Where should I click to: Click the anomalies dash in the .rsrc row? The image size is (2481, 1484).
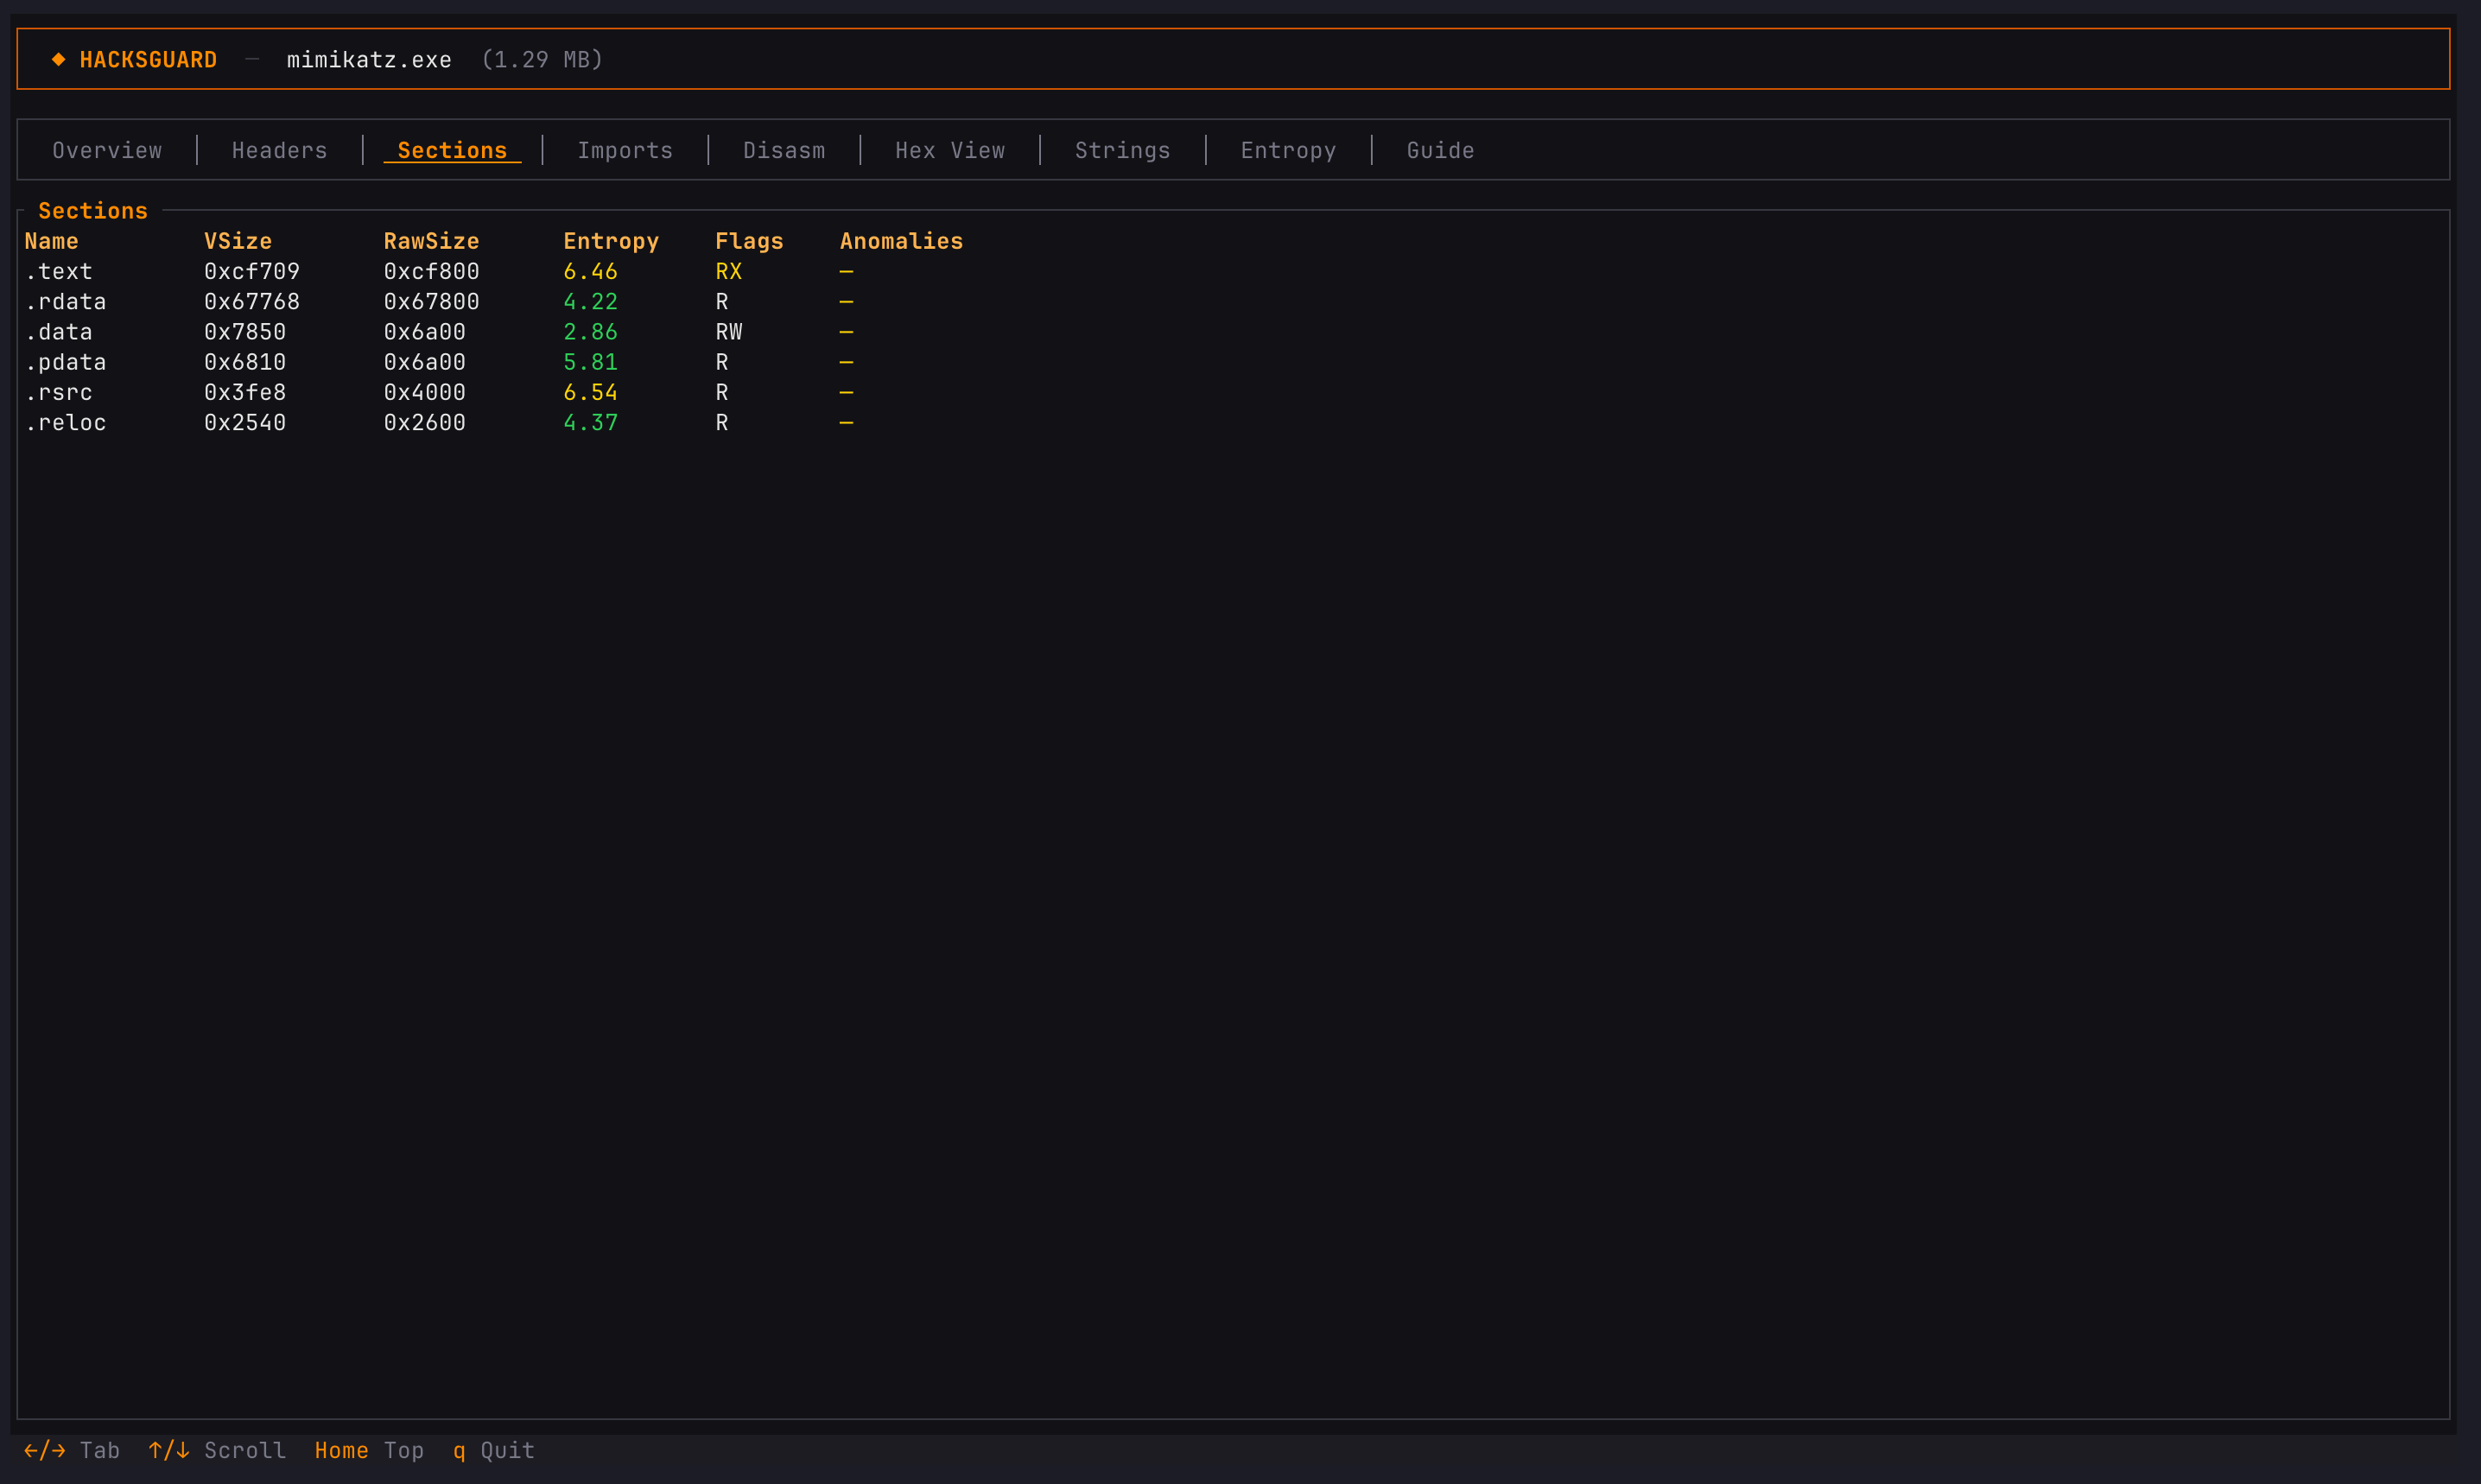pos(847,393)
